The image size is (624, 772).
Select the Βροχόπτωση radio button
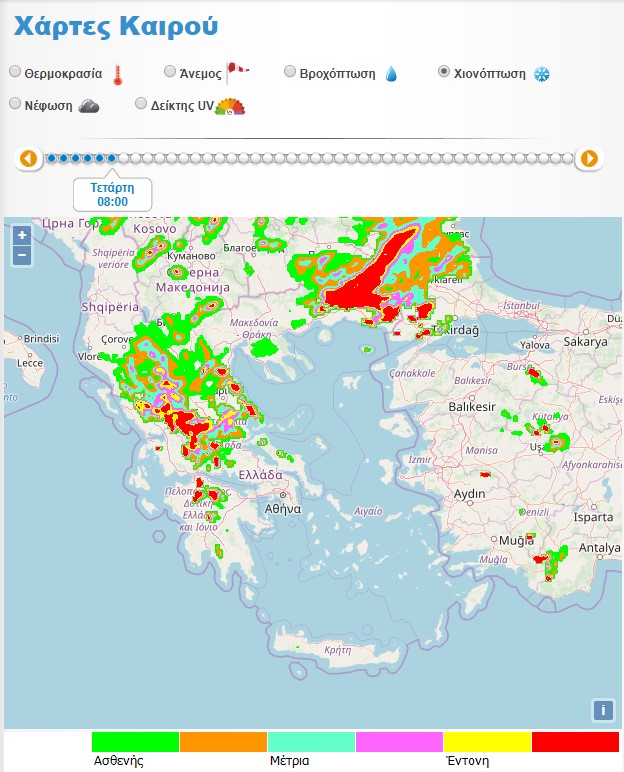click(290, 71)
